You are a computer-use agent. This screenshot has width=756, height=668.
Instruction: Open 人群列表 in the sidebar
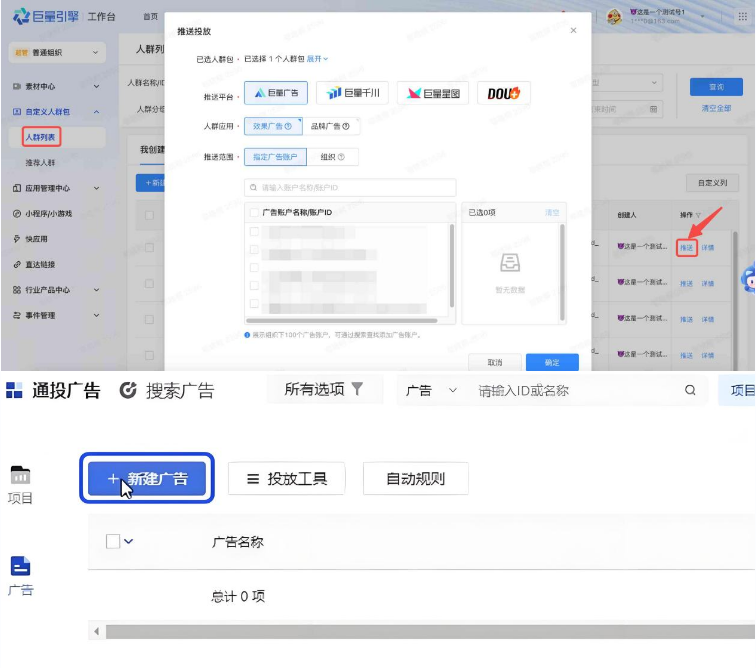[x=41, y=137]
